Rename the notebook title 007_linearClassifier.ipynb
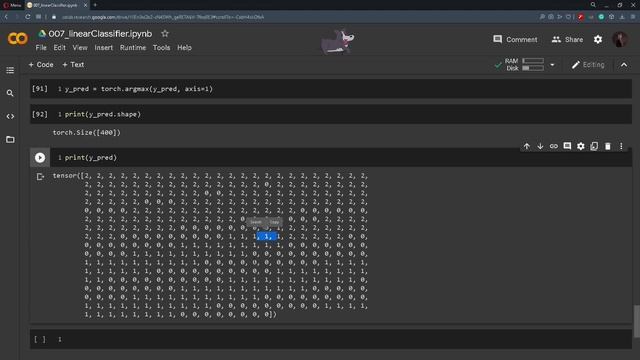This screenshot has height=360, width=640. [100, 34]
